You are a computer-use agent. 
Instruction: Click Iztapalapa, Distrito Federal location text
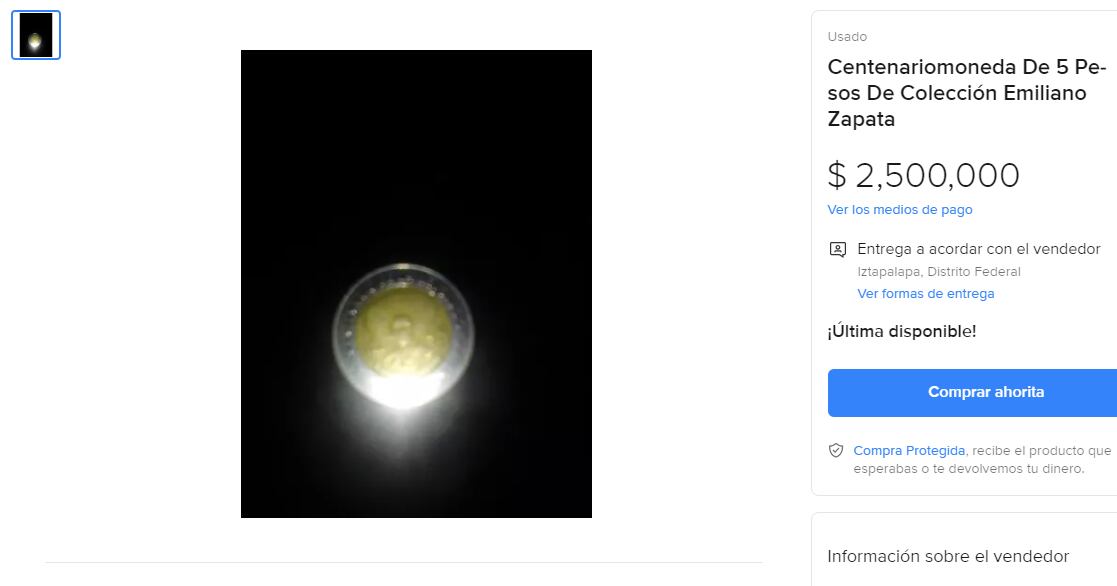(938, 272)
